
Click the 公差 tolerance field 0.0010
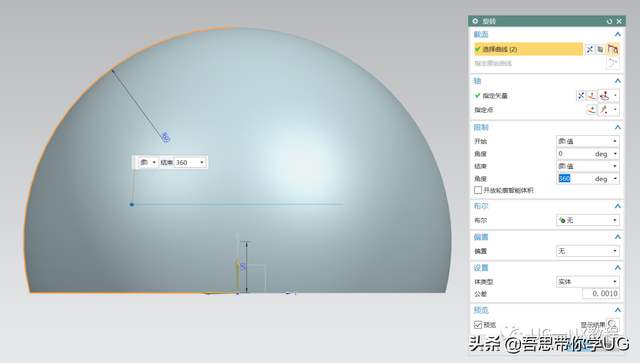tap(600, 294)
